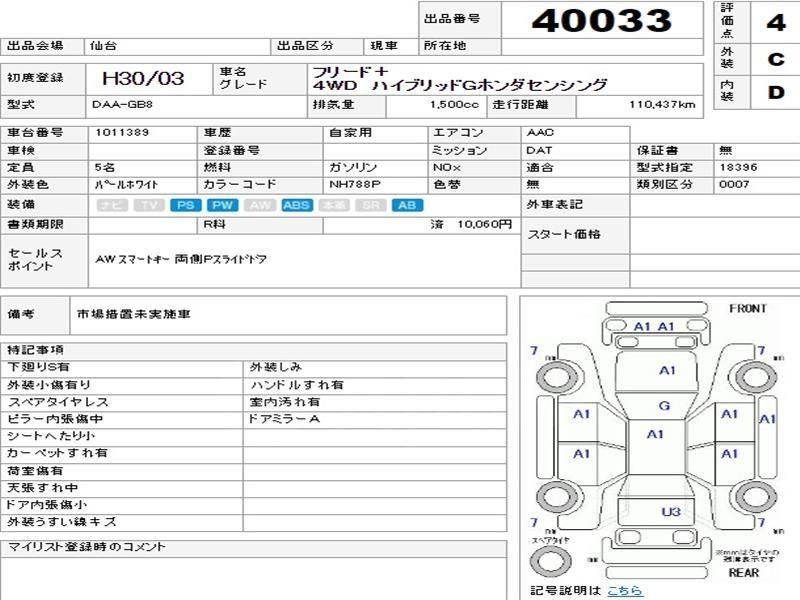The width and height of the screenshot is (800, 600).
Task: Click seating capacity 5名
Action: tap(105, 167)
